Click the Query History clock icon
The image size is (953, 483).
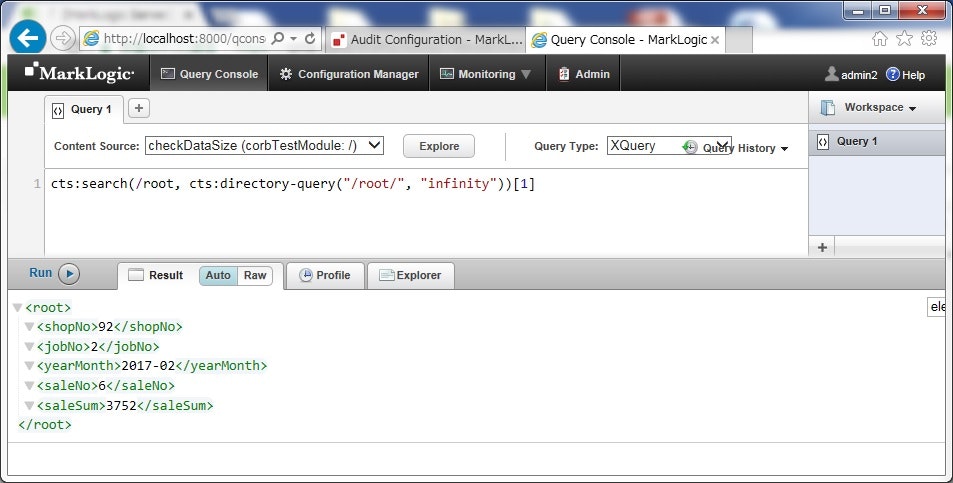(x=690, y=147)
